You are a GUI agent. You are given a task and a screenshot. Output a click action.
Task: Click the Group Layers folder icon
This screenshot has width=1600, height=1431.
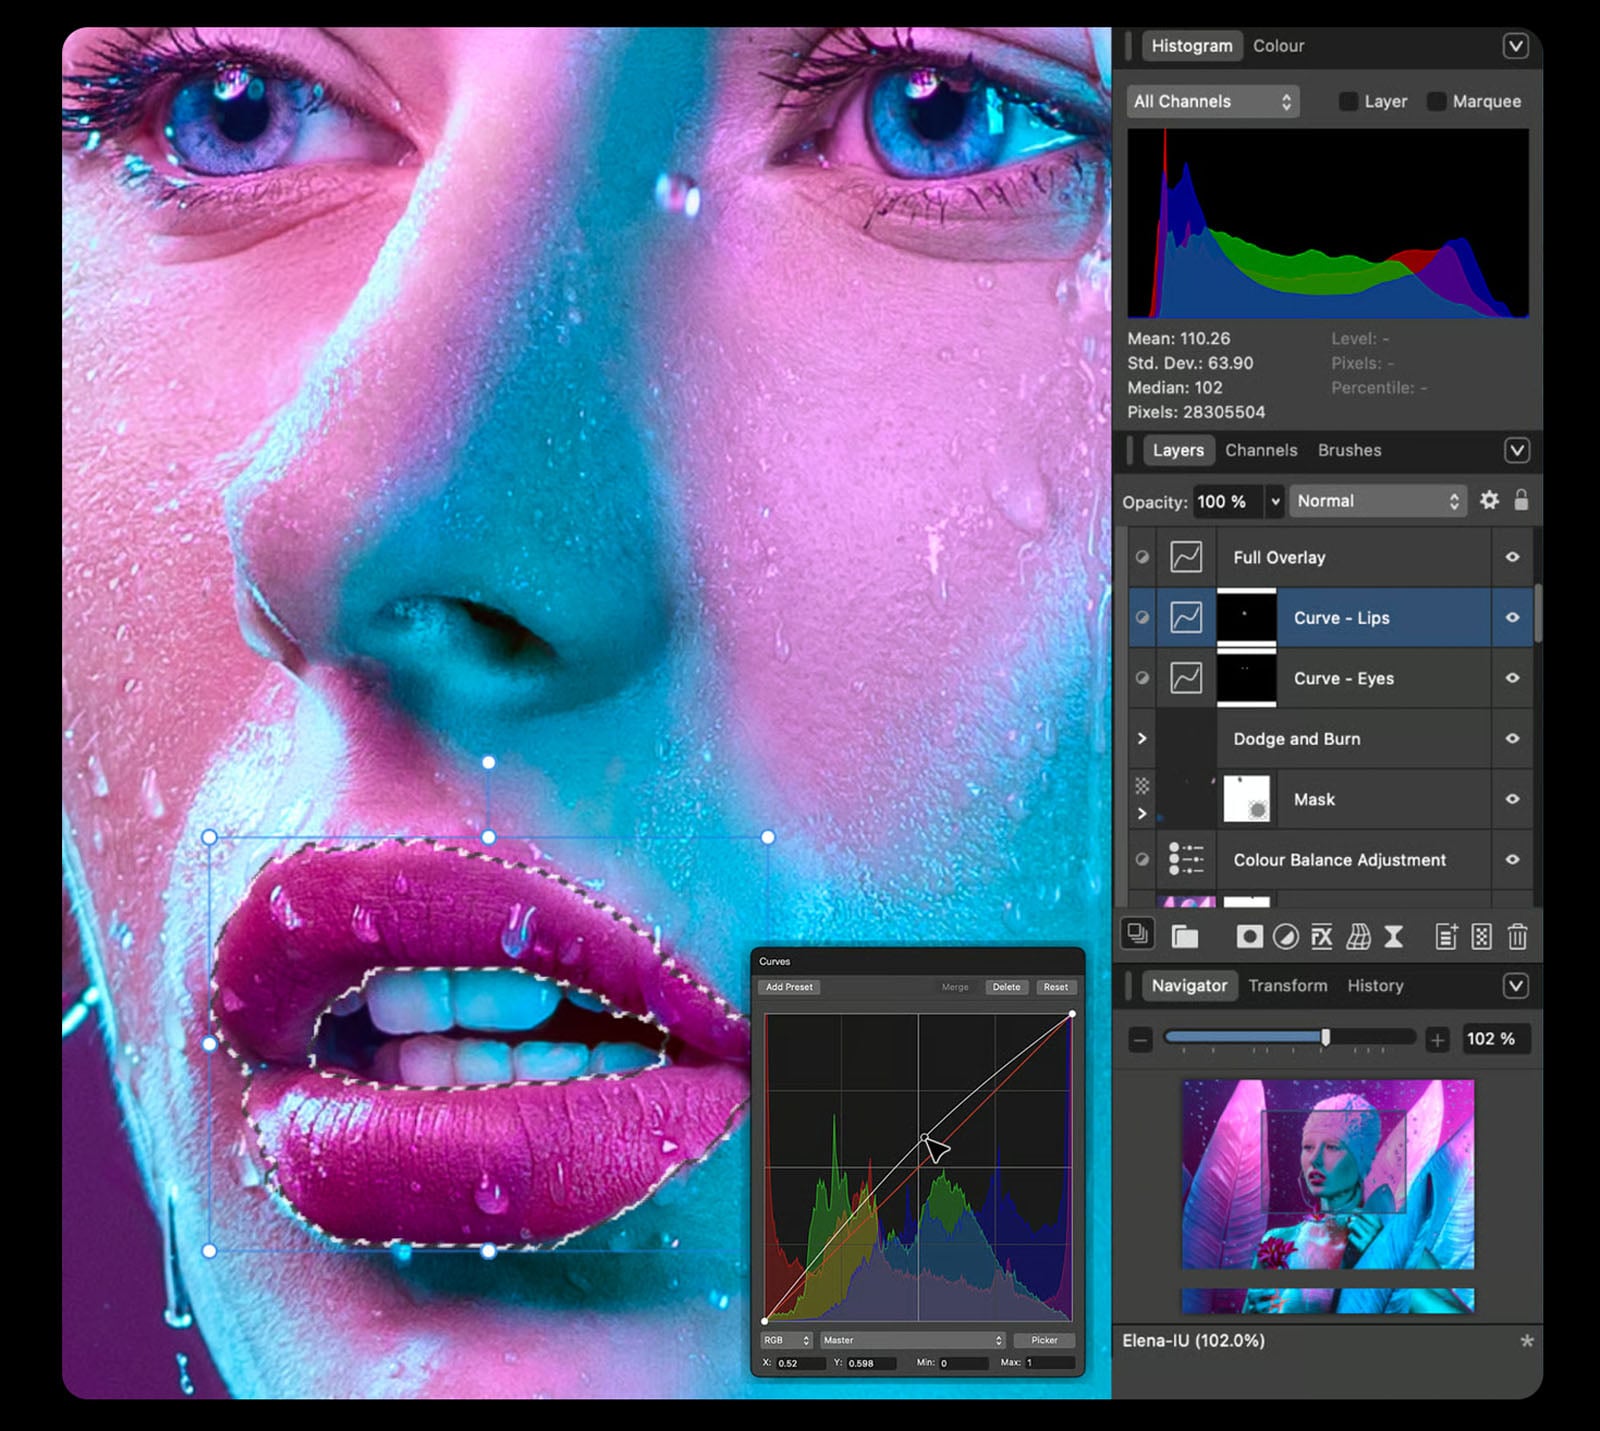pos(1185,937)
